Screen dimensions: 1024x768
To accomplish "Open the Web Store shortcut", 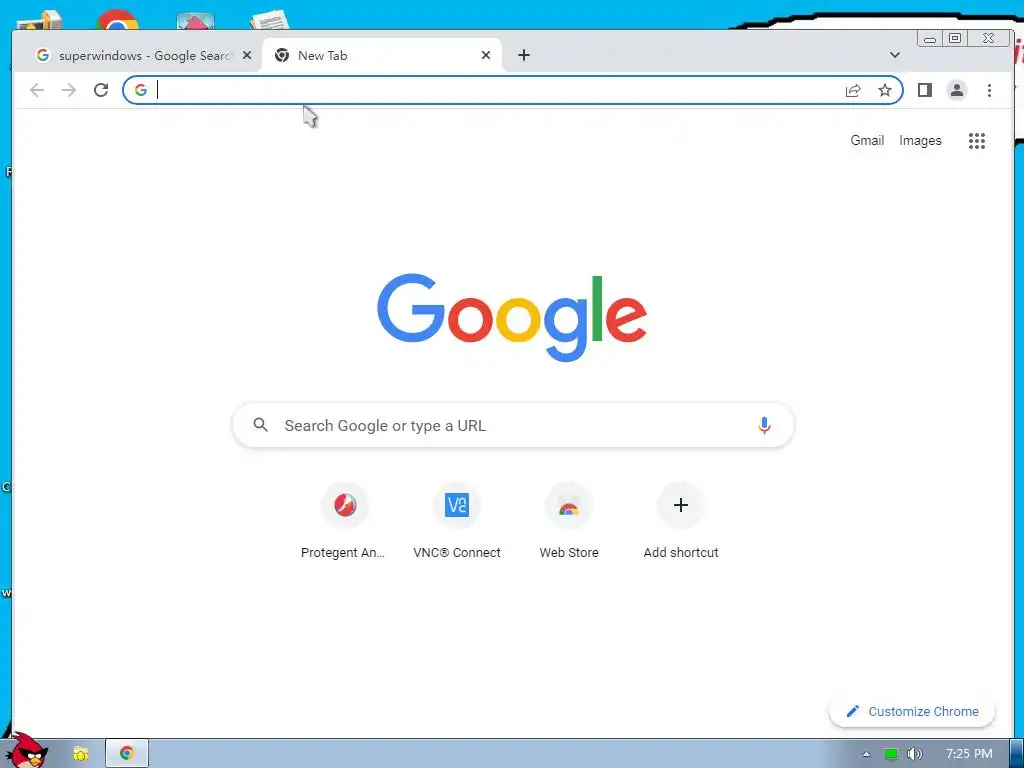I will (x=569, y=520).
